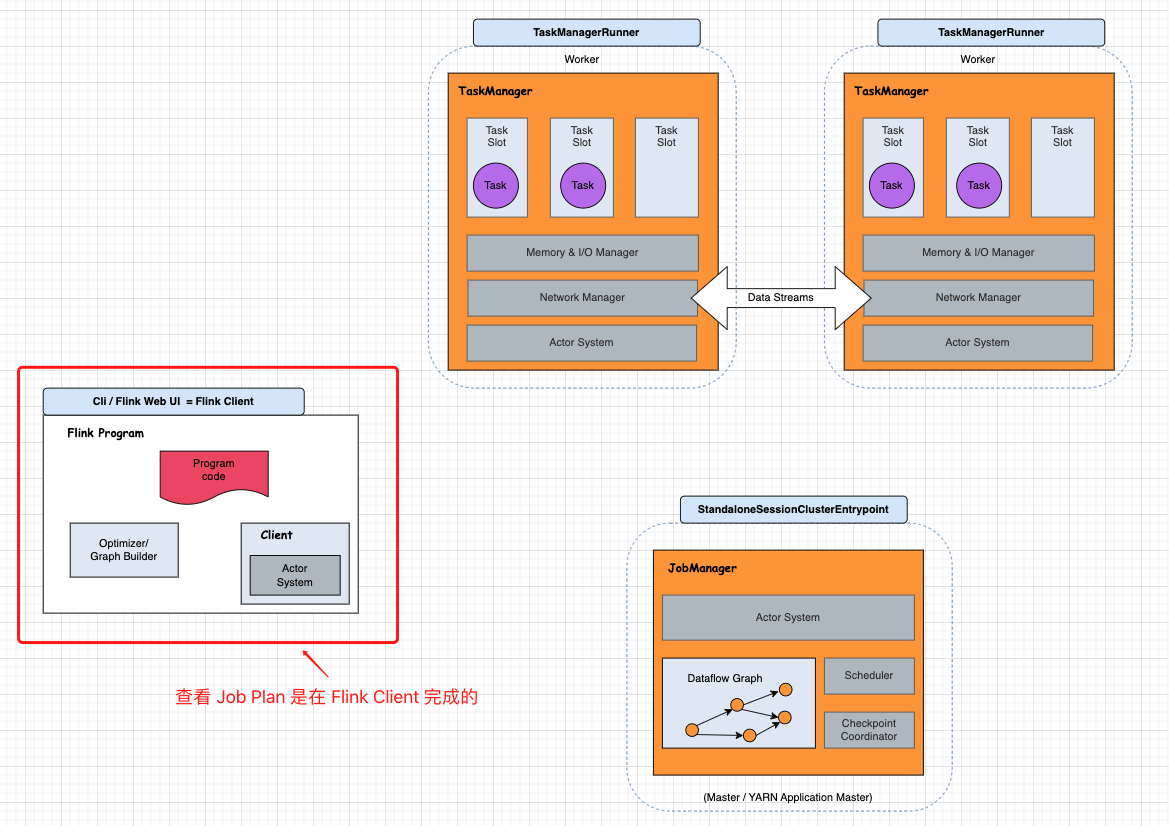
Task: Click the red Job Plan annotation text
Action: click(x=327, y=697)
